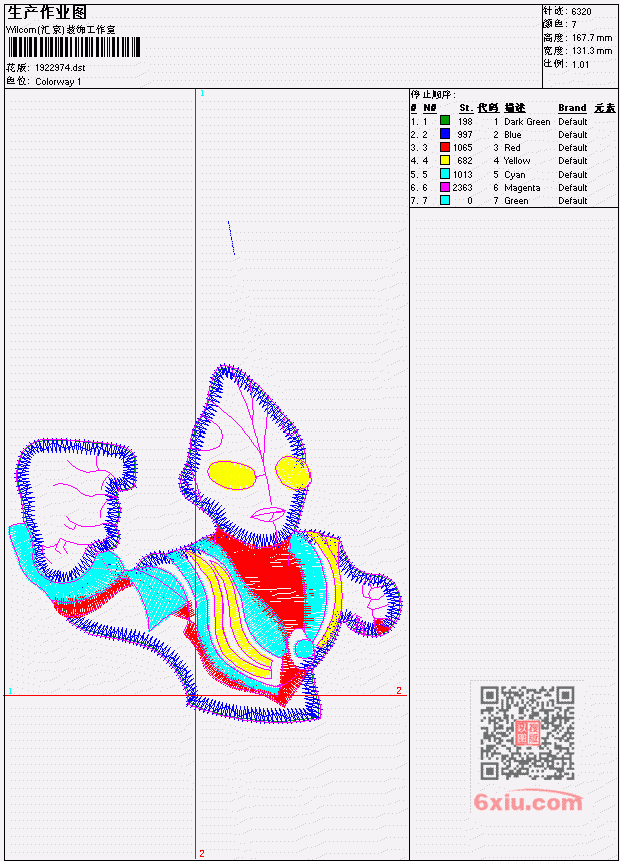Click stitch count 1065 for Red
Viewport: 620px width, 861px height.
point(463,148)
